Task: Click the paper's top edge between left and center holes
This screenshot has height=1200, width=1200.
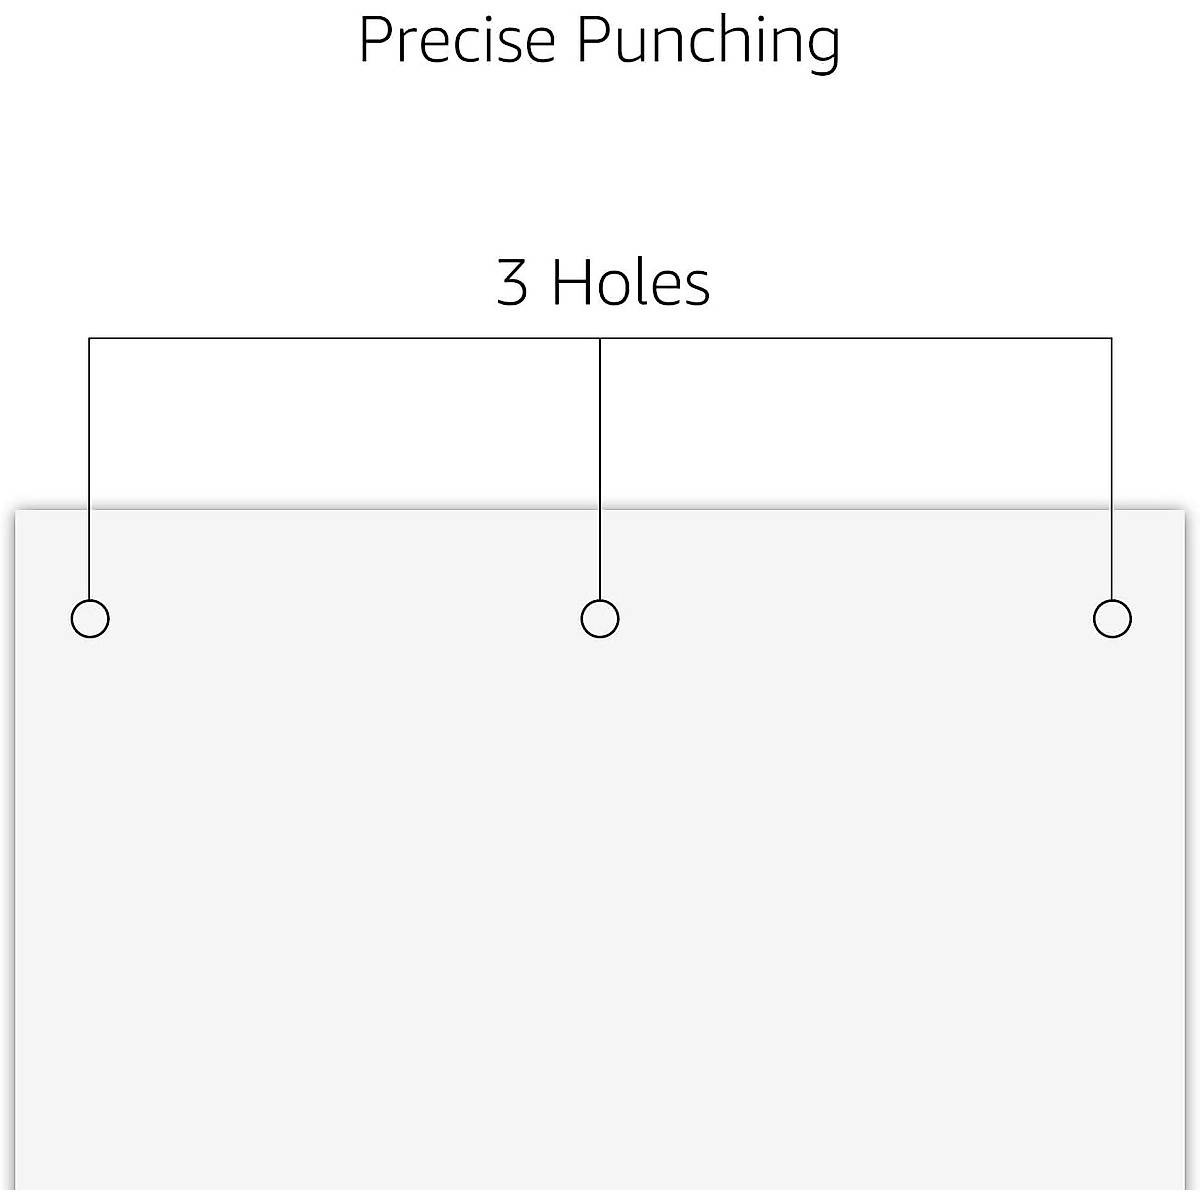Action: tap(345, 512)
